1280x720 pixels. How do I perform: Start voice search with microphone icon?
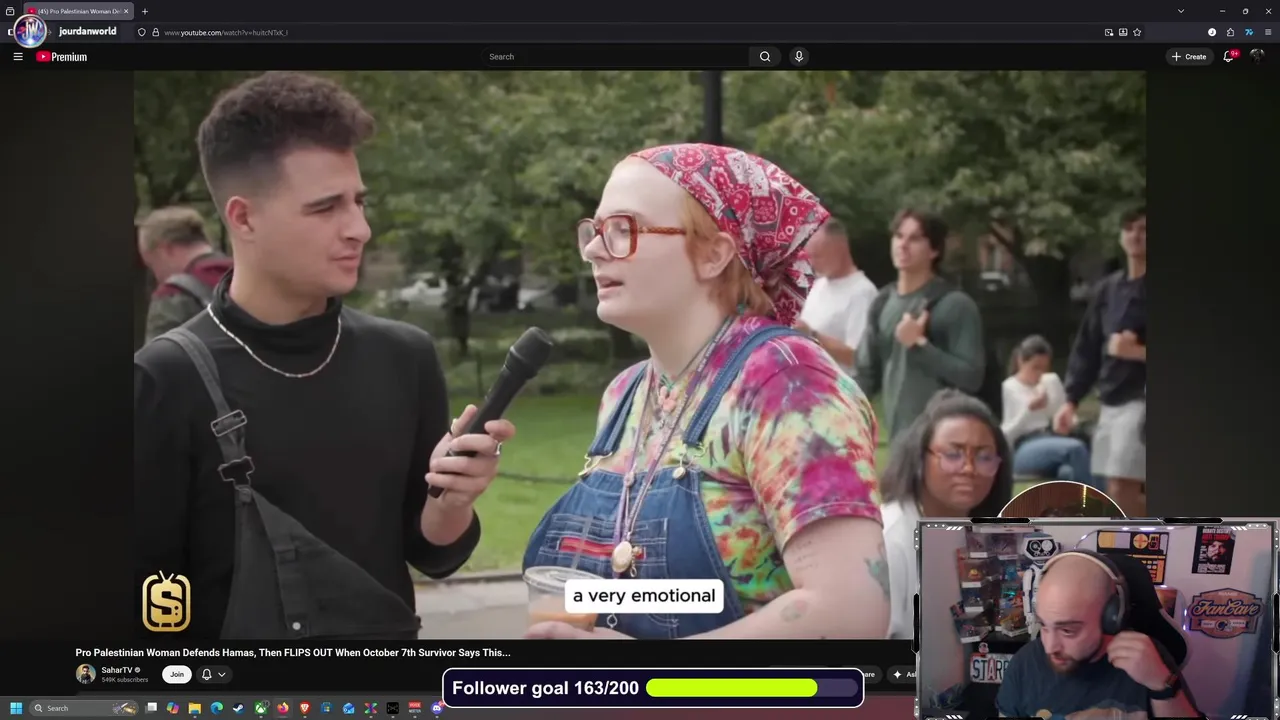click(x=798, y=57)
